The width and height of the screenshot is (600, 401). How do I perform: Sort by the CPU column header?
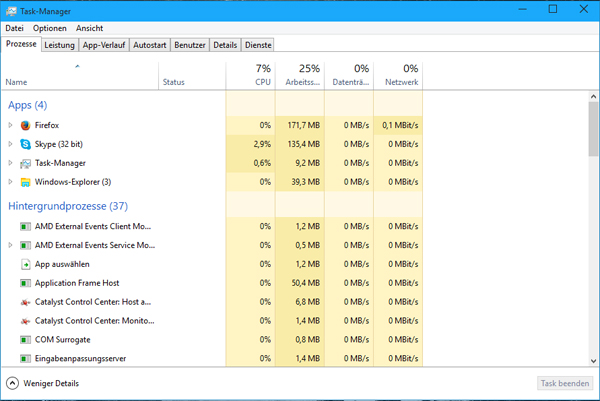[x=250, y=76]
